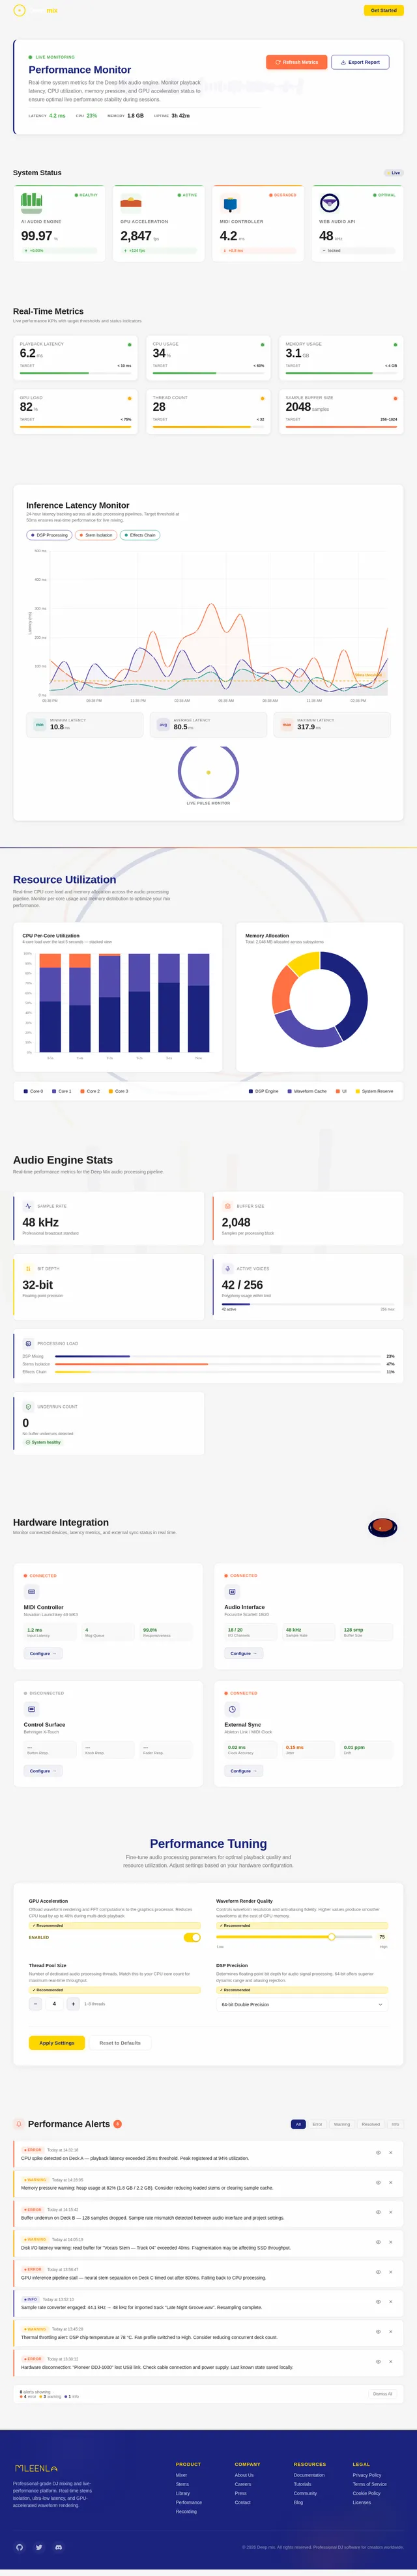Click the Buffer Size stat icon

coord(227,1206)
